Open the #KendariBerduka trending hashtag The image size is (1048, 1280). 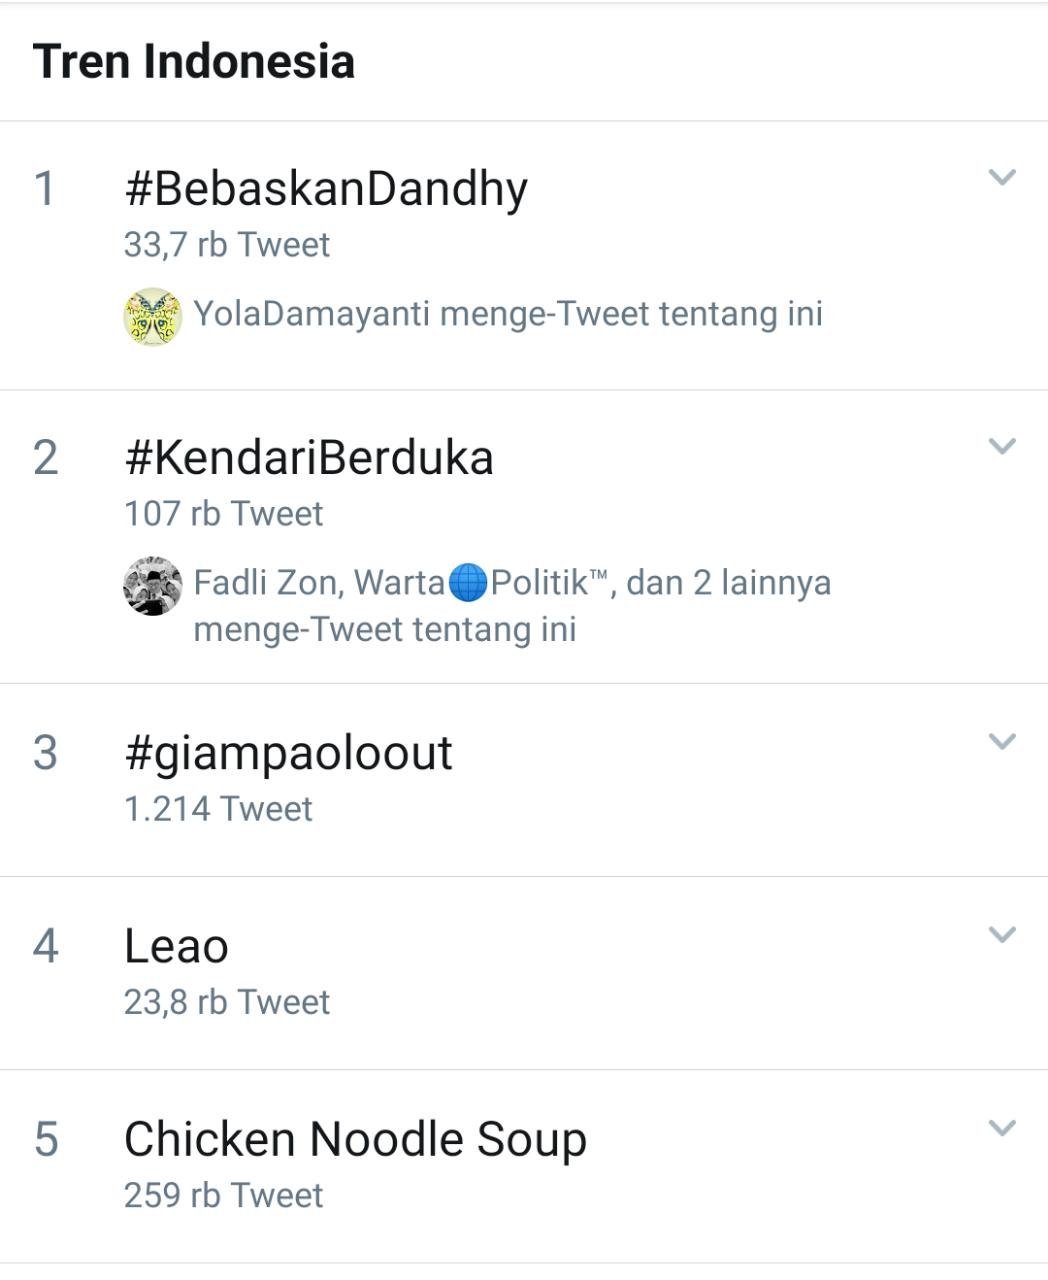point(308,458)
